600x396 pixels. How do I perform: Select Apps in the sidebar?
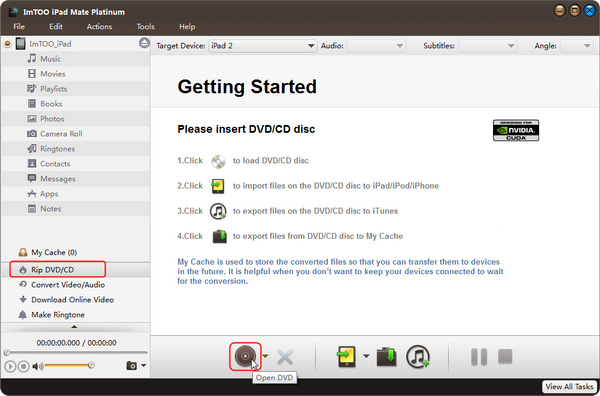point(75,194)
